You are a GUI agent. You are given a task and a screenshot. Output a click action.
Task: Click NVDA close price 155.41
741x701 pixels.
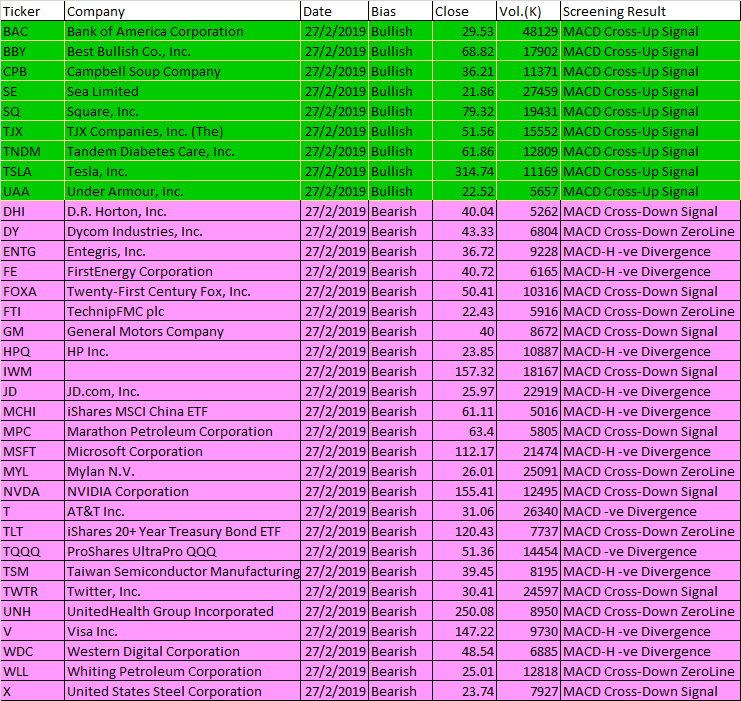click(464, 492)
